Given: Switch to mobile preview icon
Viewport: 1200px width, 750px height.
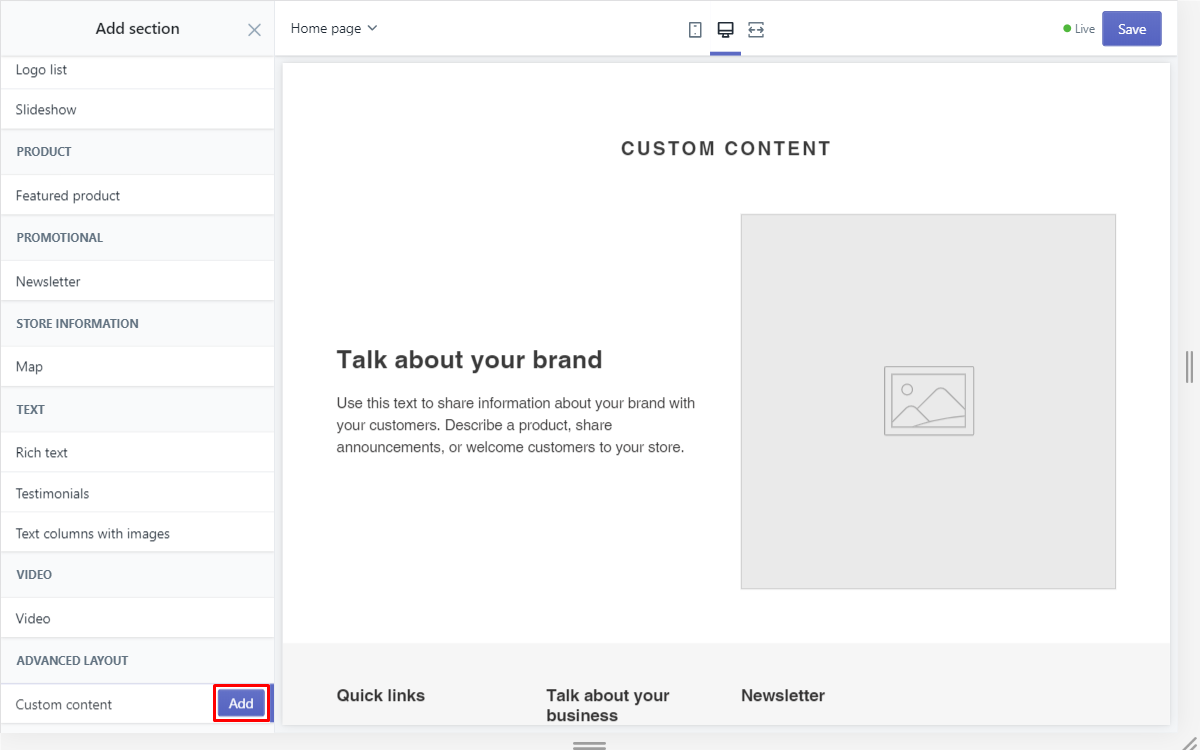Looking at the screenshot, I should 695,30.
